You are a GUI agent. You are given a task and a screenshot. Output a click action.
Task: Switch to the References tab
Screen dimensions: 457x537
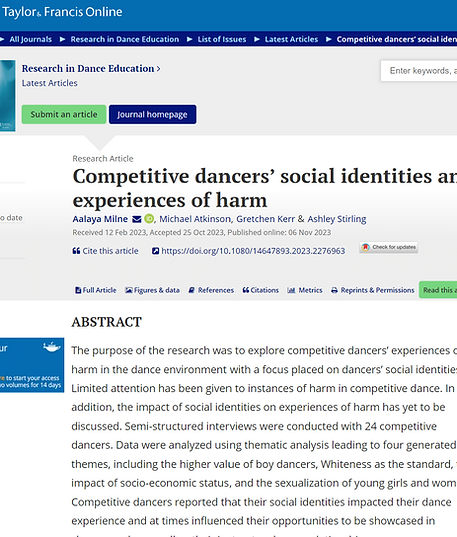tap(211, 290)
